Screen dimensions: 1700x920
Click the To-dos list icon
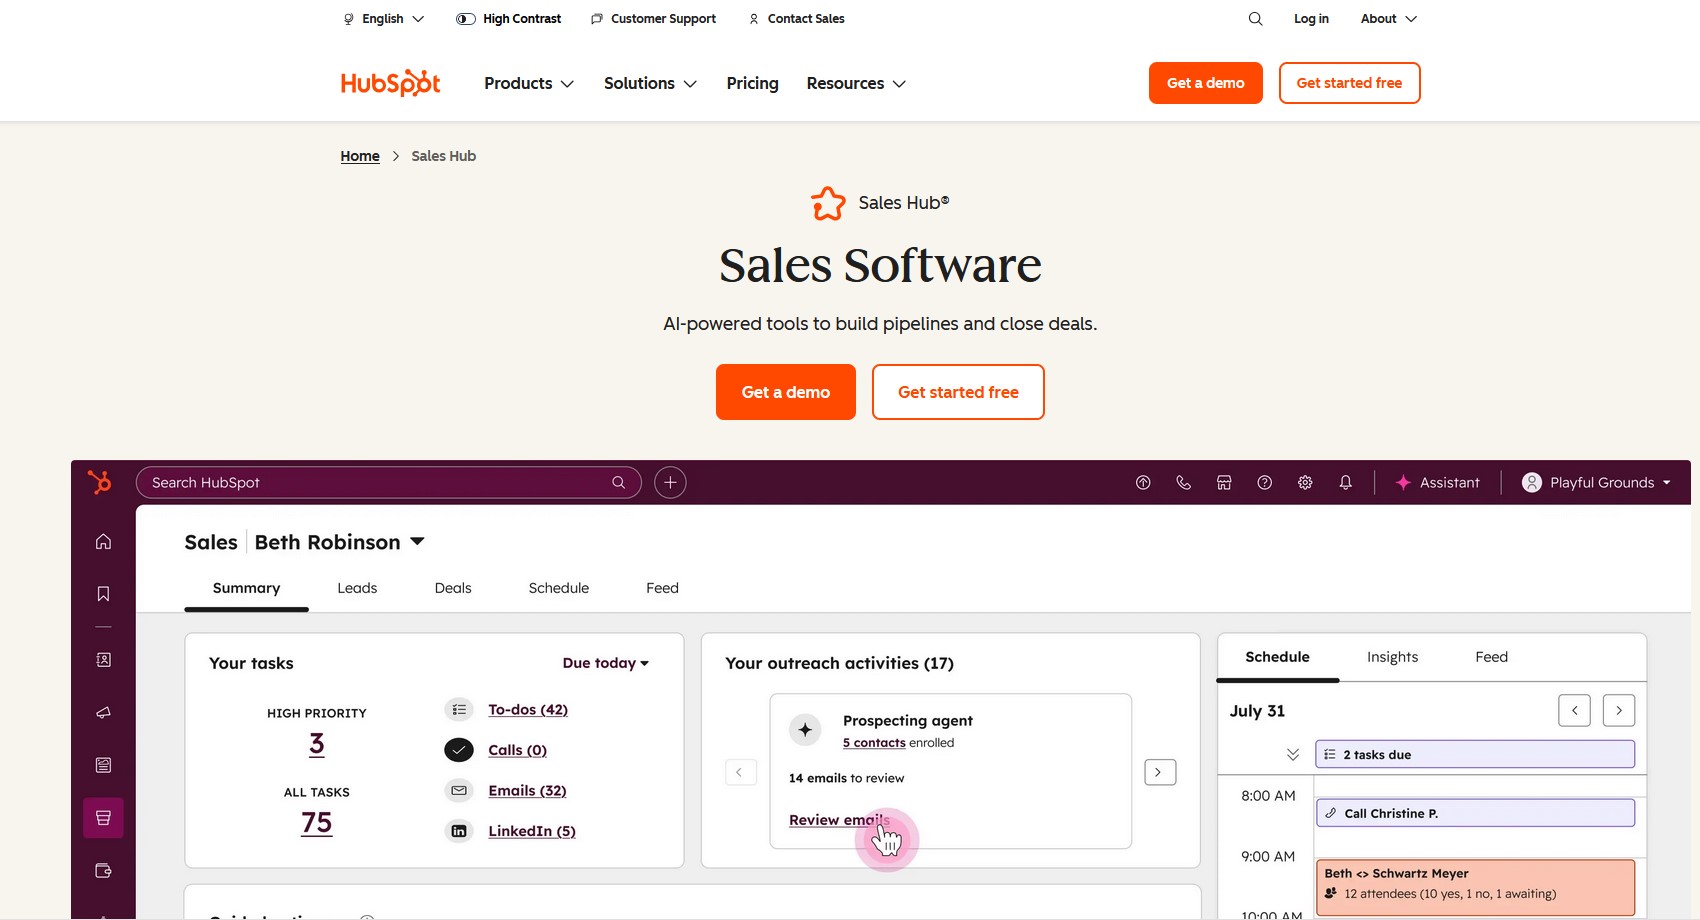(459, 710)
